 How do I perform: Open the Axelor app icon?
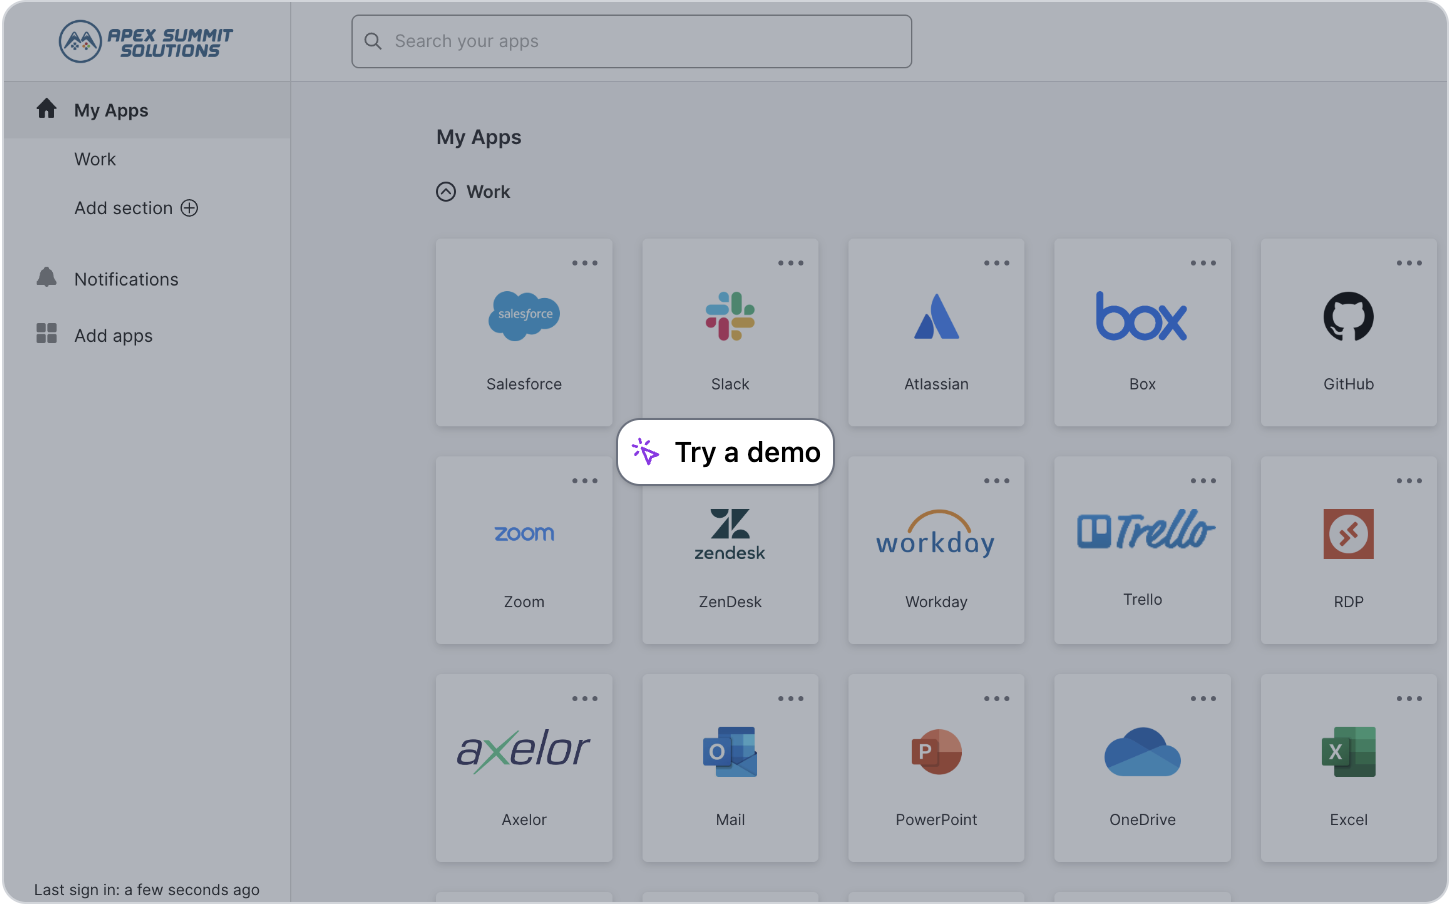pyautogui.click(x=524, y=750)
